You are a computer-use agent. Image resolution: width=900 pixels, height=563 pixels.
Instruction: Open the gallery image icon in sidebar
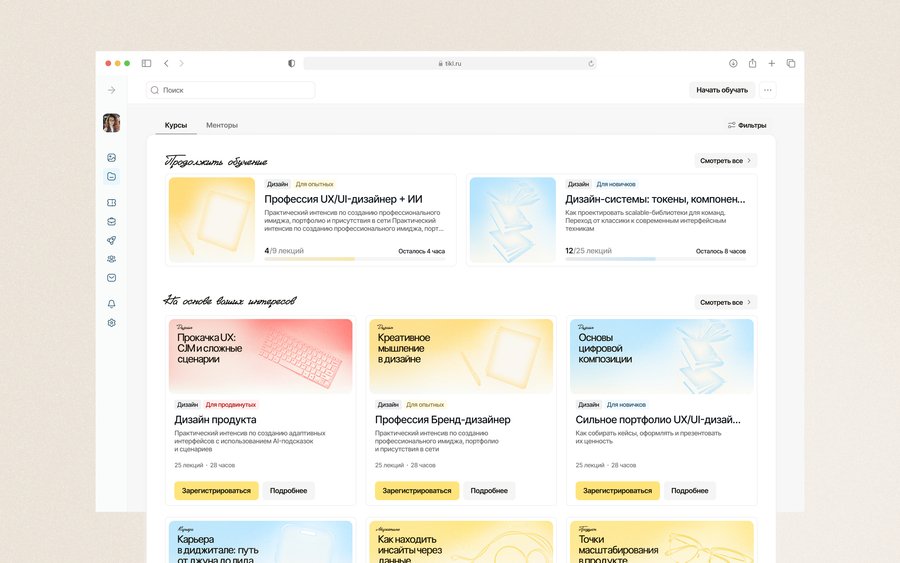[x=111, y=157]
